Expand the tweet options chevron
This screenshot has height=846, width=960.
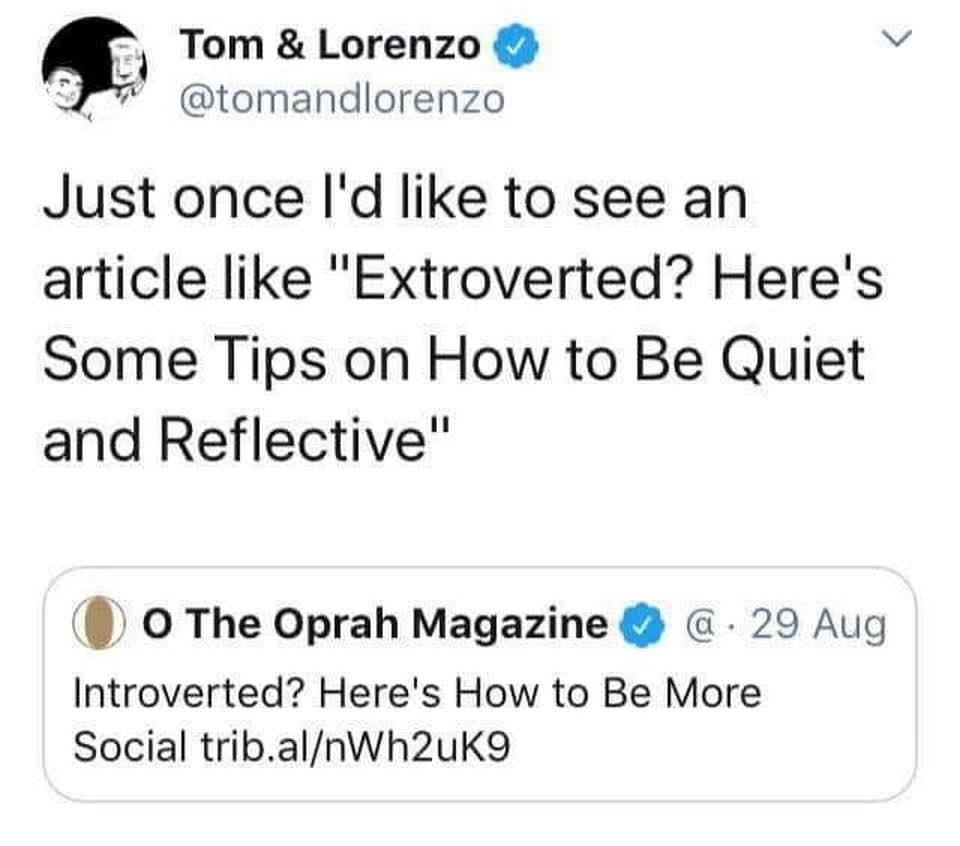pyautogui.click(x=896, y=39)
